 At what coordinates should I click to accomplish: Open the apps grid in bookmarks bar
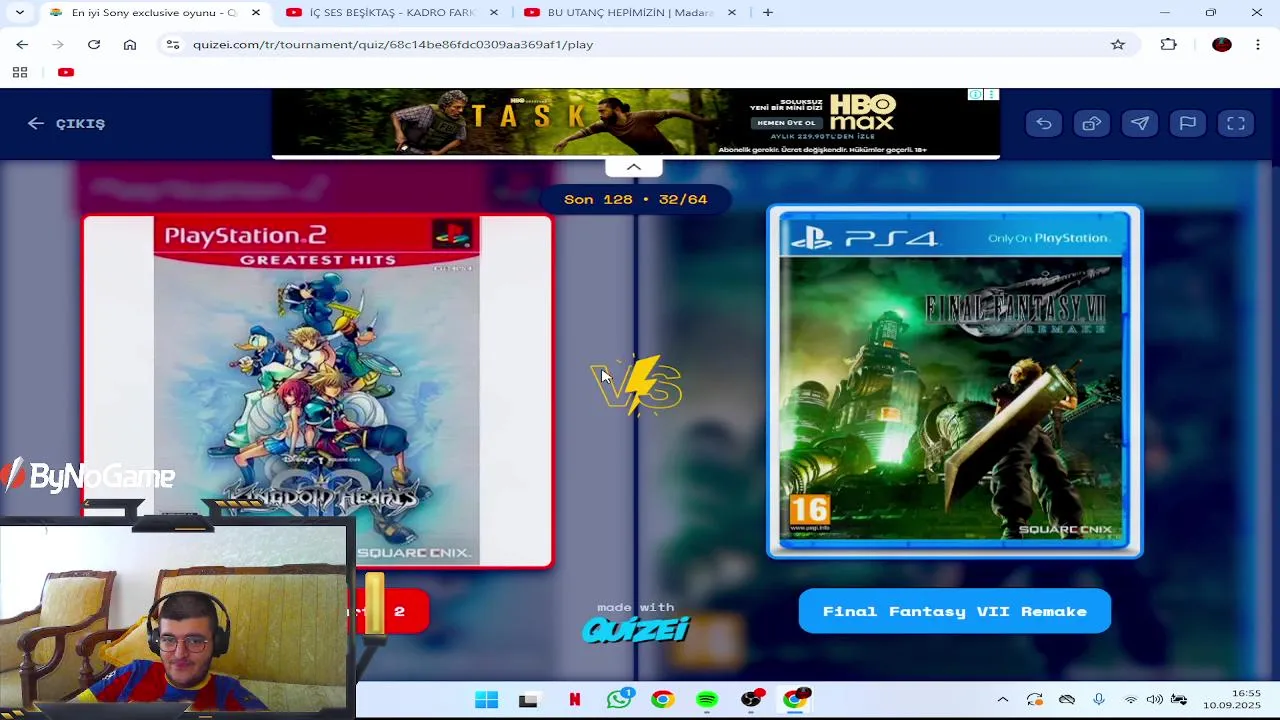[19, 72]
